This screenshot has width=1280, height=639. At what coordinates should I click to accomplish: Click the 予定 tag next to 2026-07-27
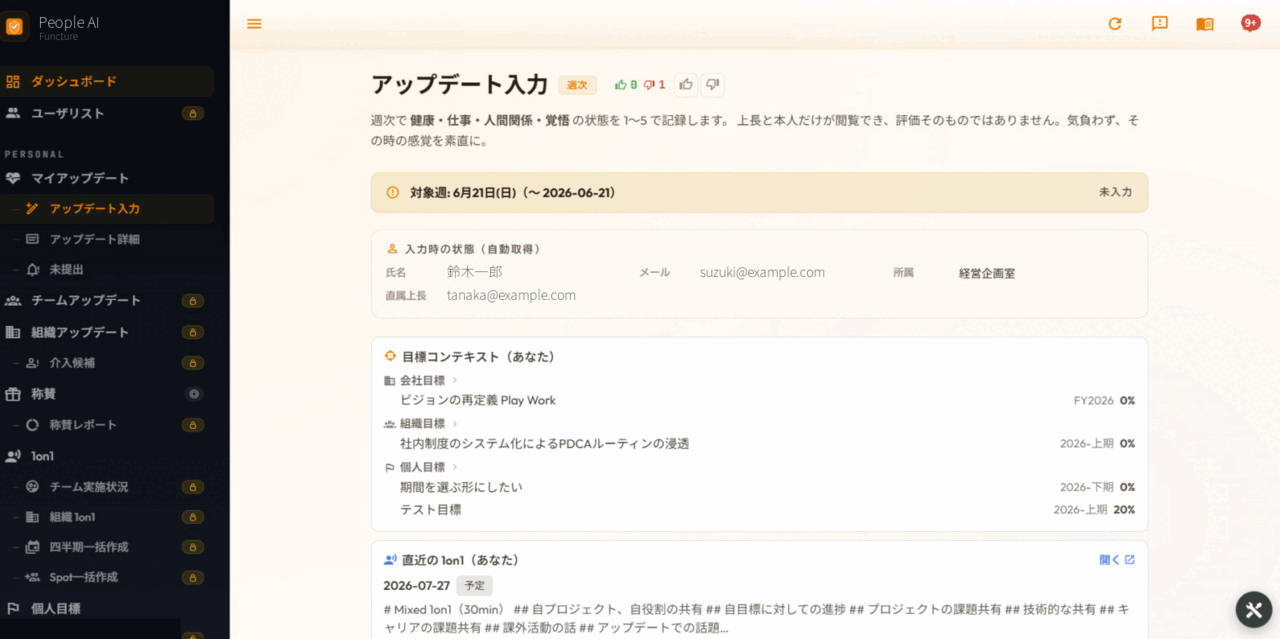[474, 586]
